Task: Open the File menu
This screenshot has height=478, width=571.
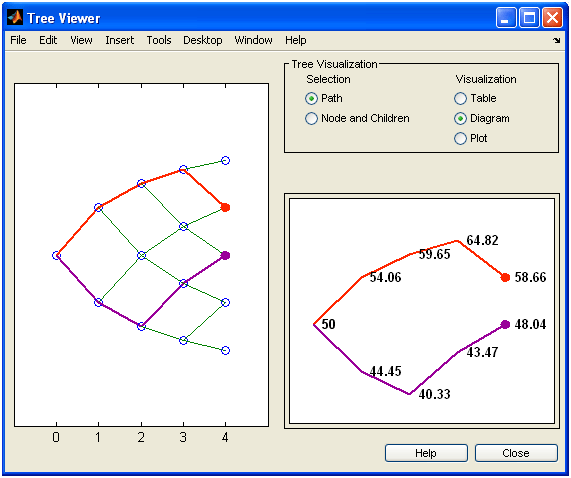Action: 18,40
